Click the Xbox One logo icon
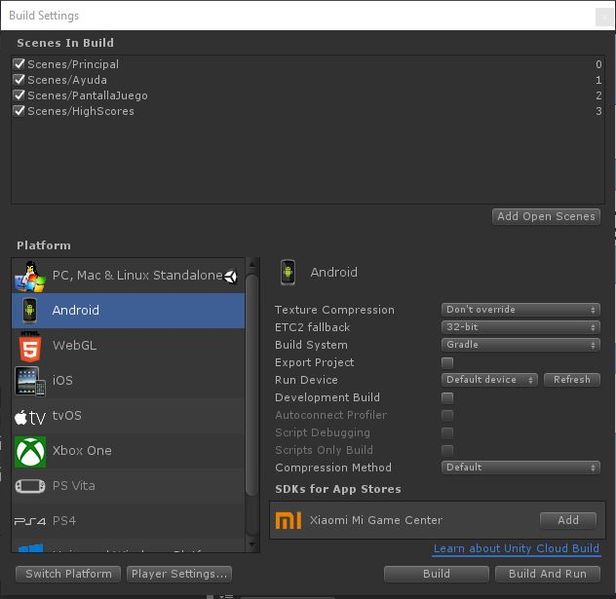This screenshot has width=616, height=599. pos(30,451)
